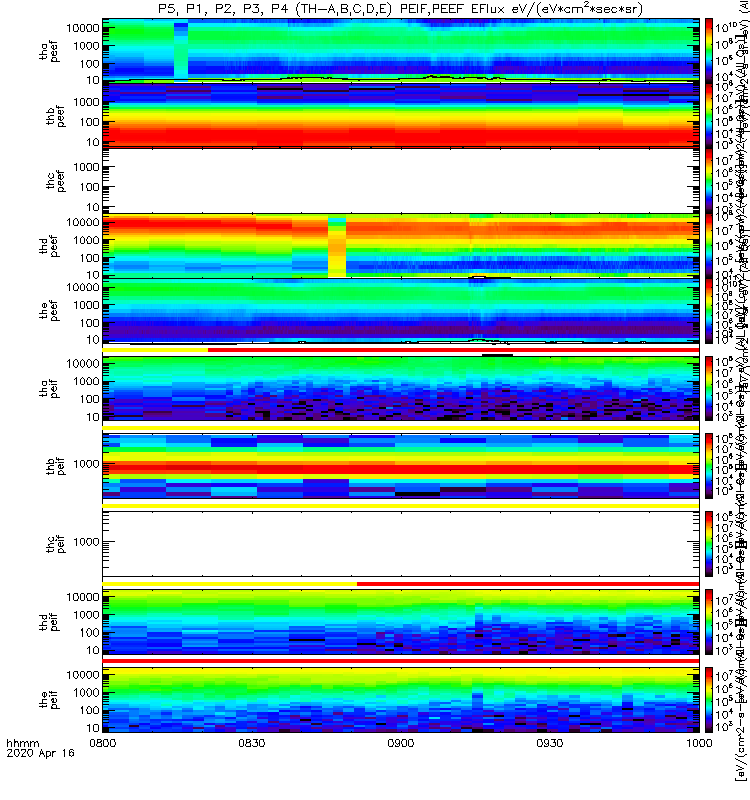The height and width of the screenshot is (800, 750).
Task: Select the 'thc peef' panel label
Action: pyautogui.click(x=55, y=181)
